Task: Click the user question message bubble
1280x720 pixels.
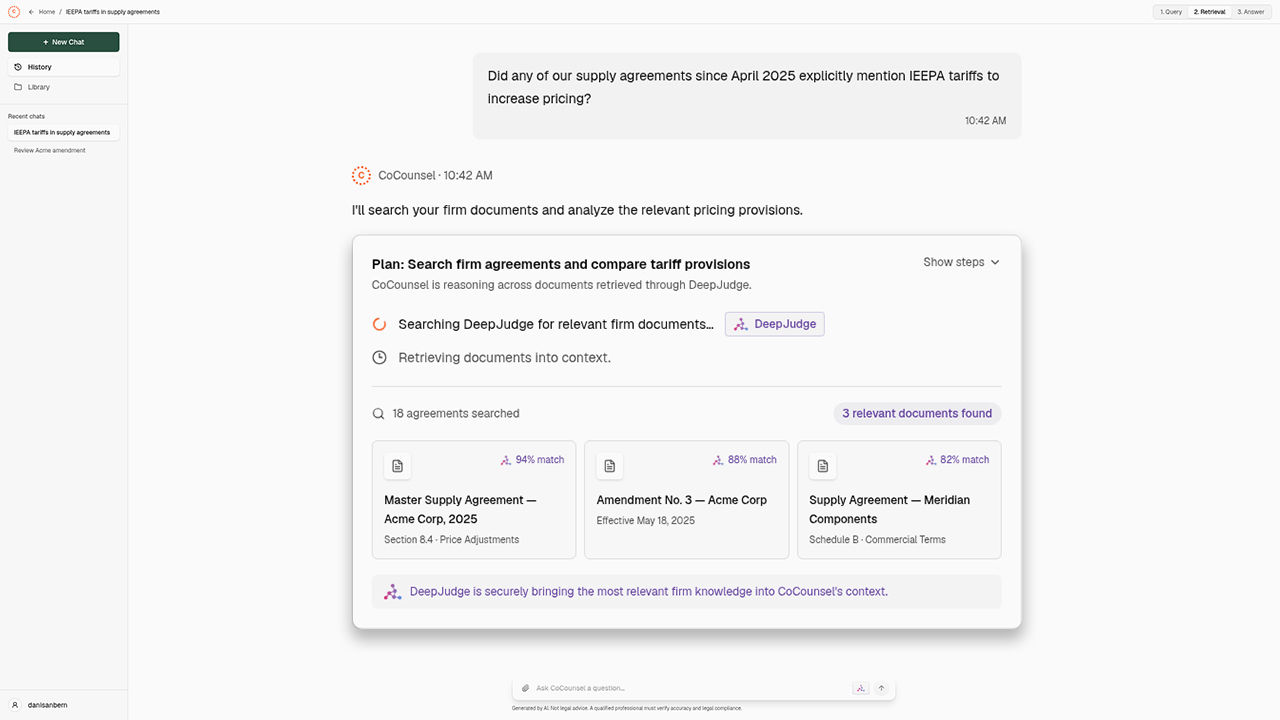Action: click(747, 96)
